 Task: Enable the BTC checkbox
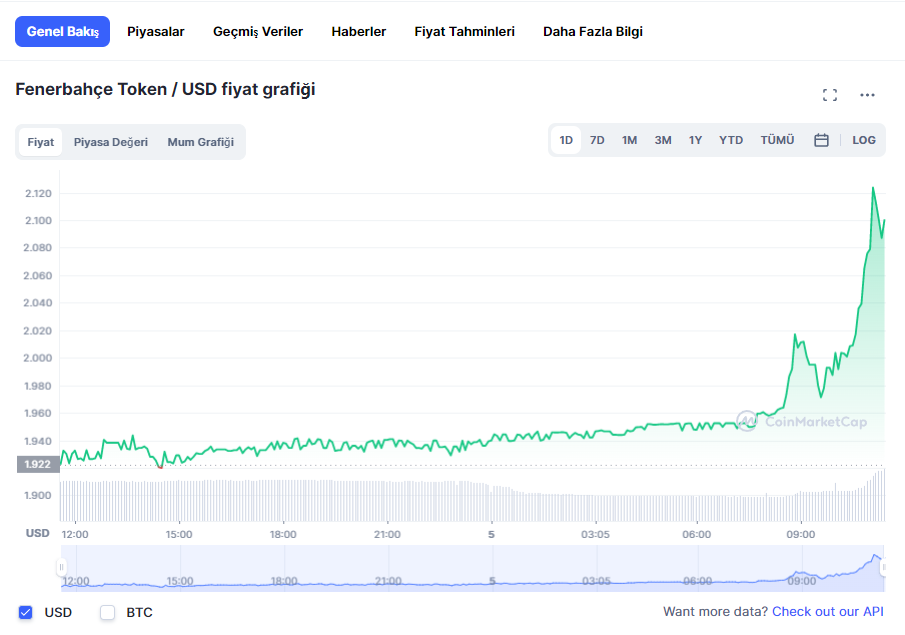click(x=108, y=612)
